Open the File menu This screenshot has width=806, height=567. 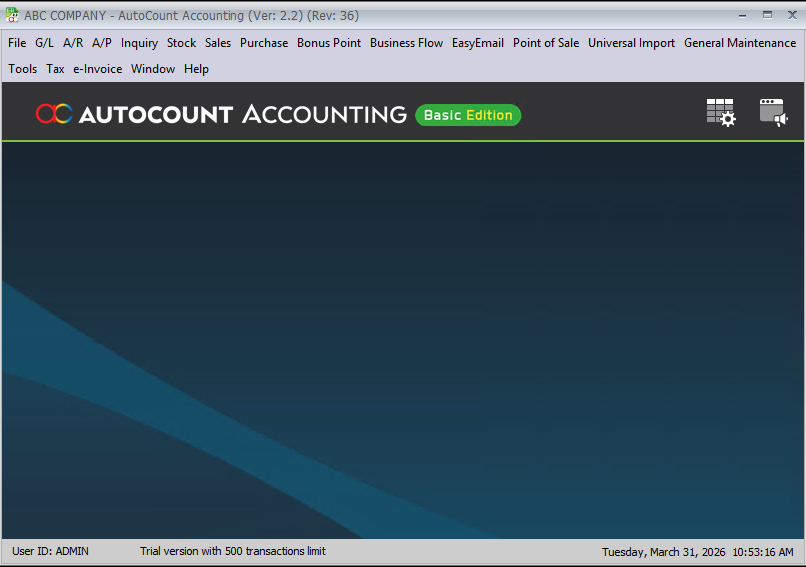pyautogui.click(x=17, y=43)
